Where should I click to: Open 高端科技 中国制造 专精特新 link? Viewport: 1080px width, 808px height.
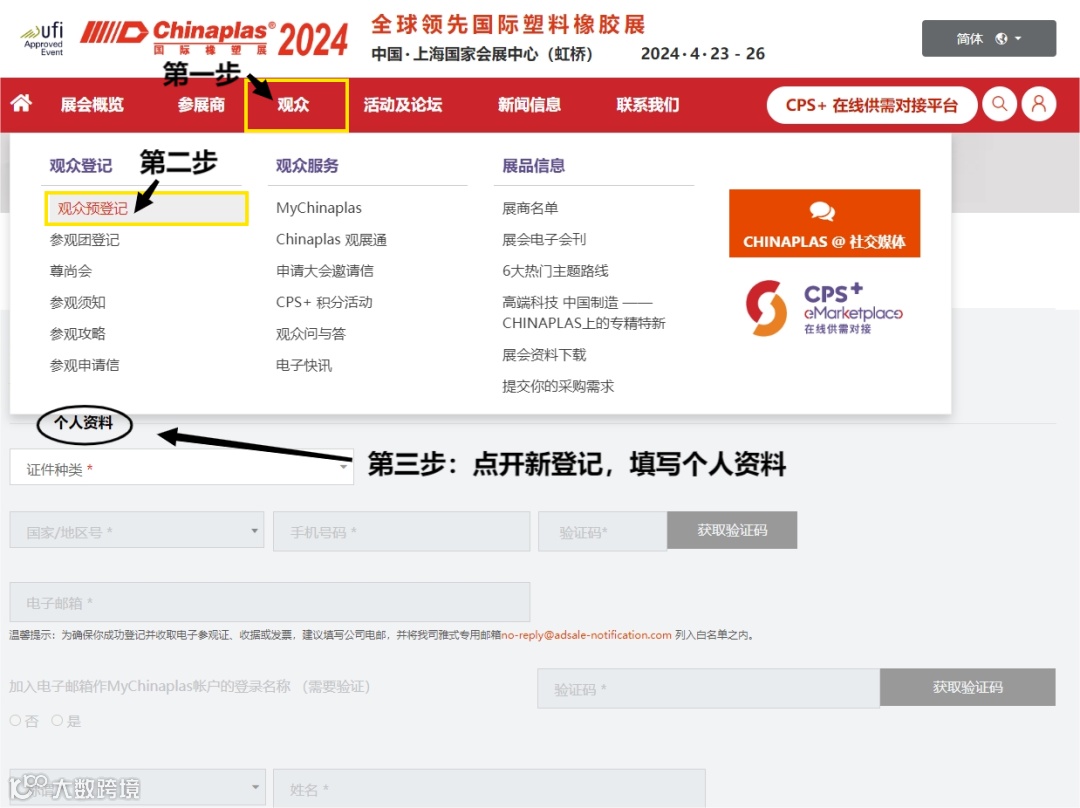(583, 313)
